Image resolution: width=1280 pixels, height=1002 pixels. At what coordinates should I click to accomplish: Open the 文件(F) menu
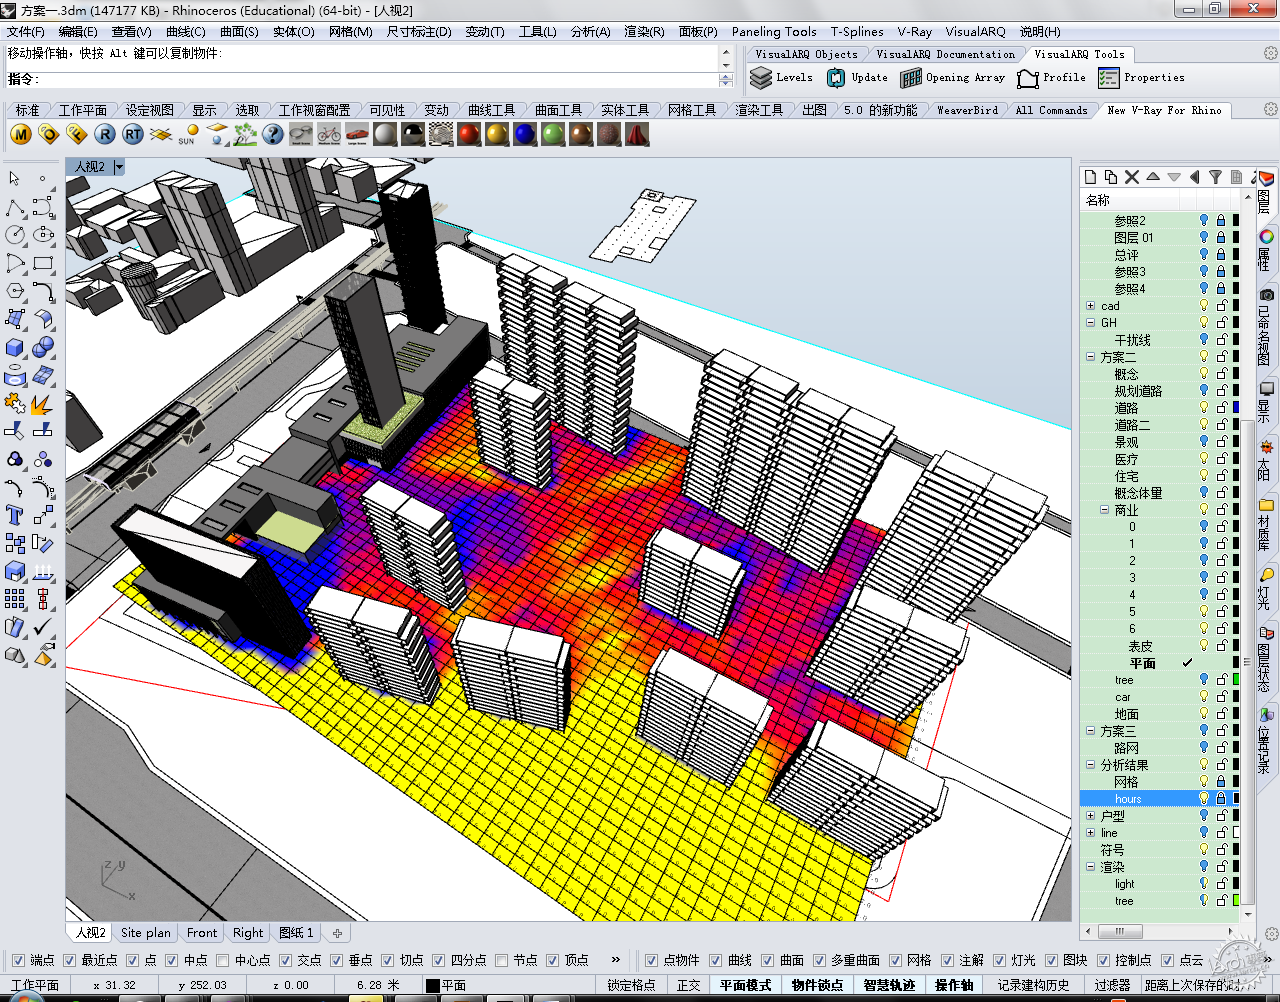(x=26, y=32)
